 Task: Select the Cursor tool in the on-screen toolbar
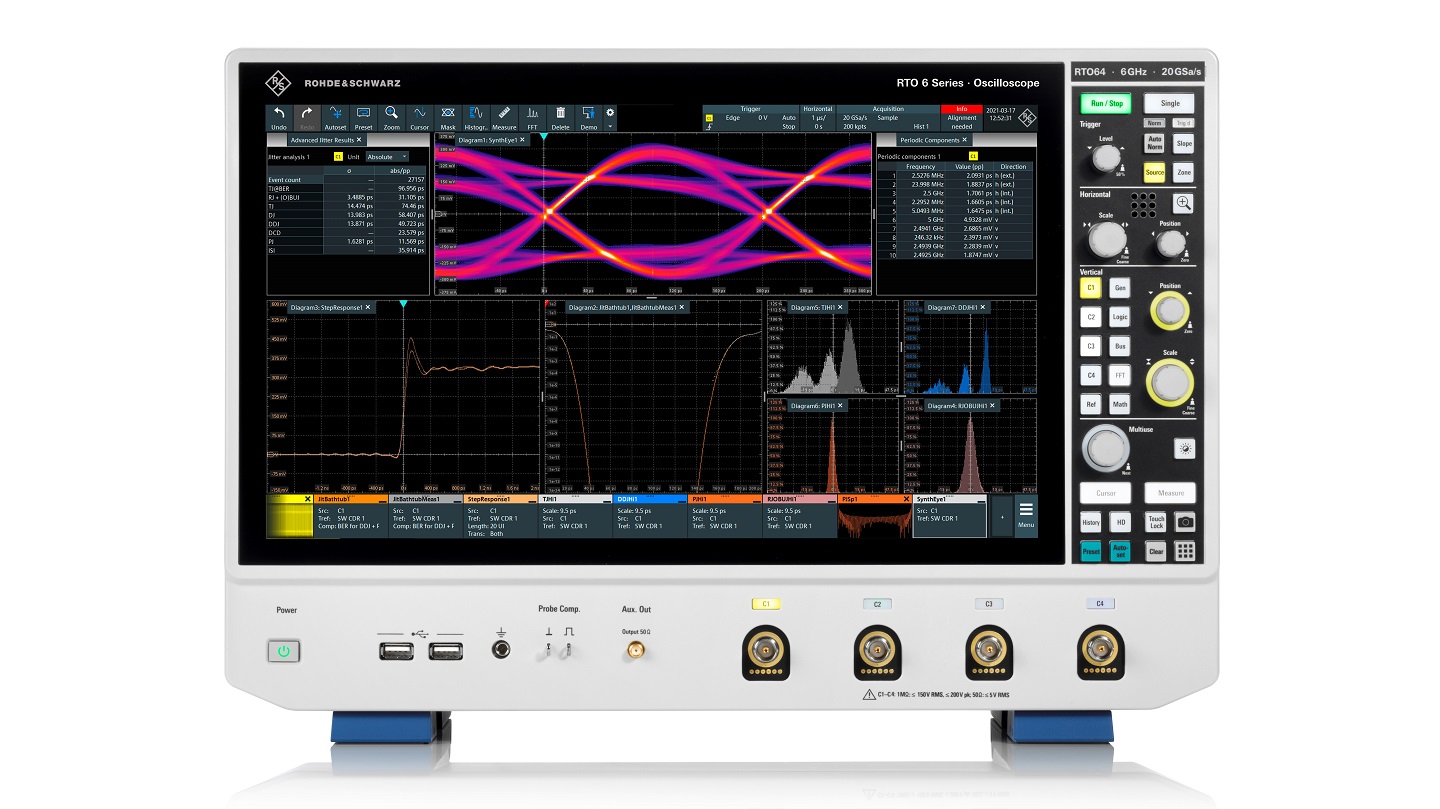click(x=420, y=118)
